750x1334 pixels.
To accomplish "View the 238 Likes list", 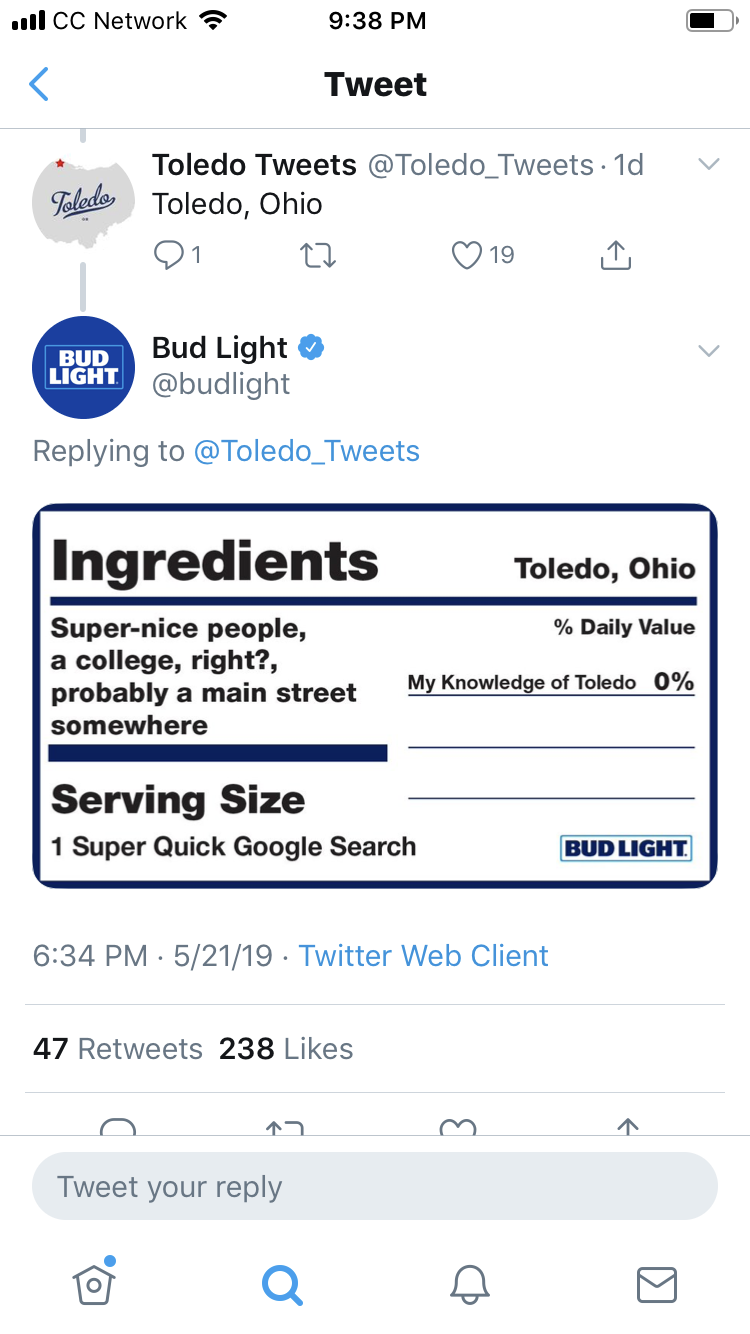I will coord(286,1049).
